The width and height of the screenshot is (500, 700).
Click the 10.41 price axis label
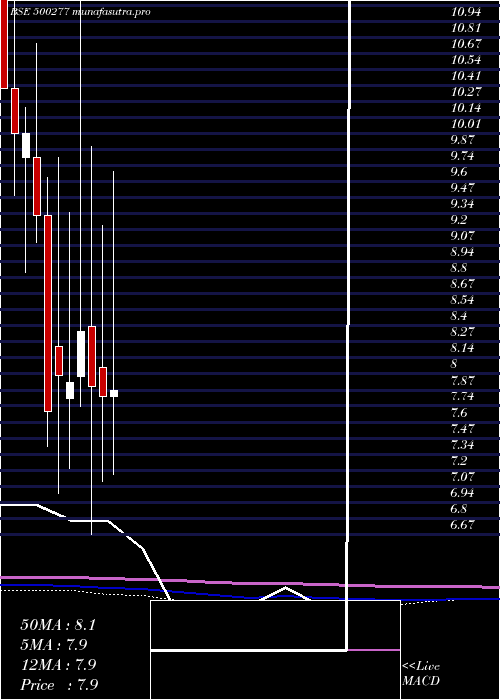466,76
